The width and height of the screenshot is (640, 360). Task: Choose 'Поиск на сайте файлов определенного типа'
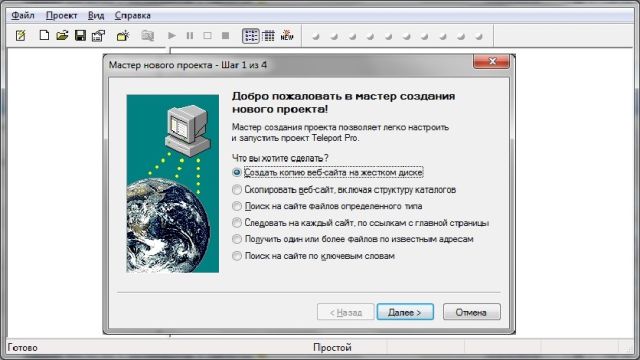click(327, 206)
